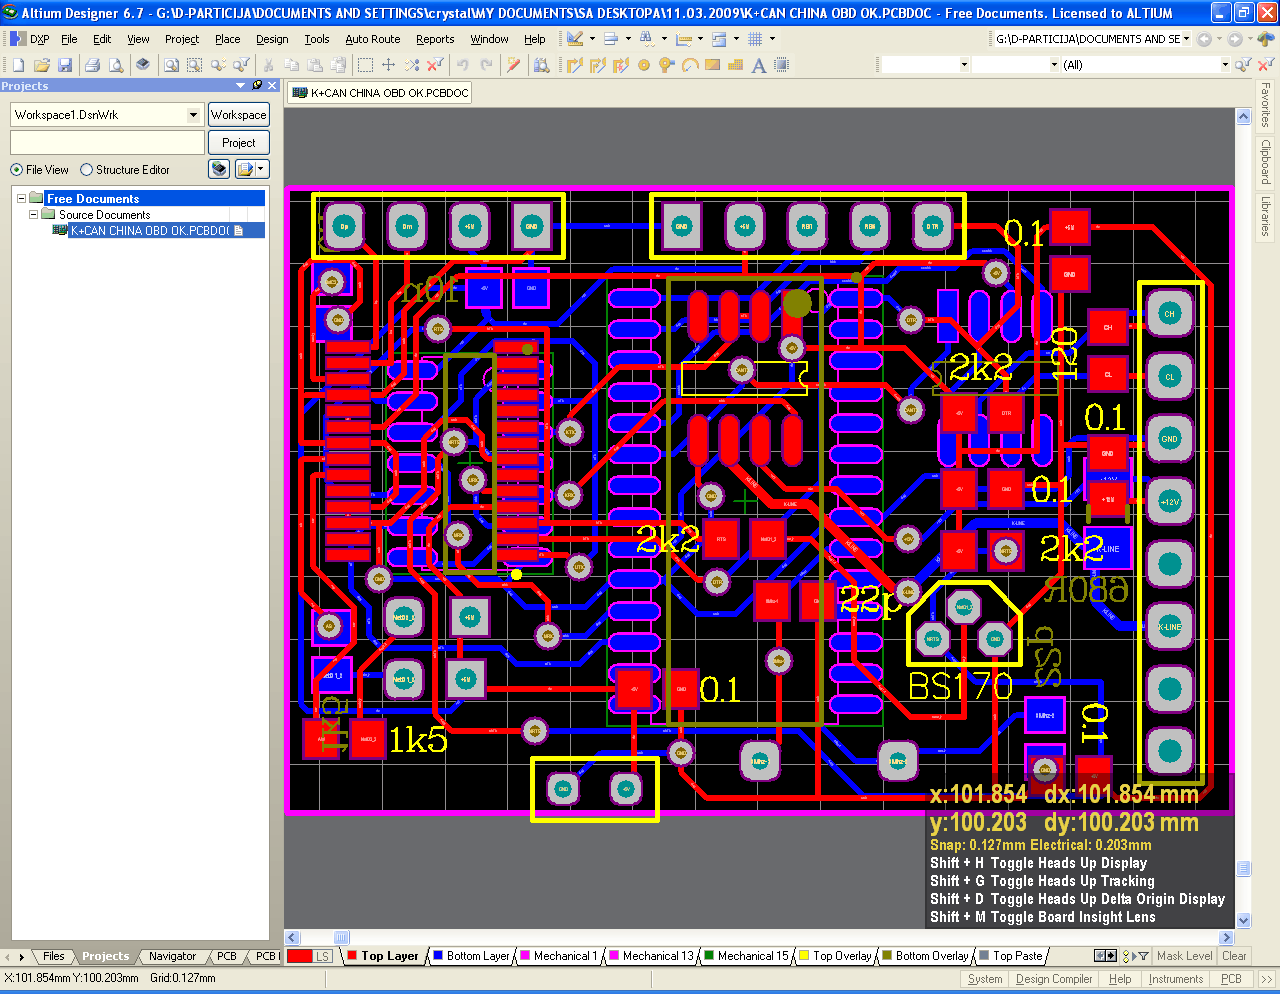The width and height of the screenshot is (1280, 994).
Task: Activate the Place String text tool
Action: click(x=758, y=64)
